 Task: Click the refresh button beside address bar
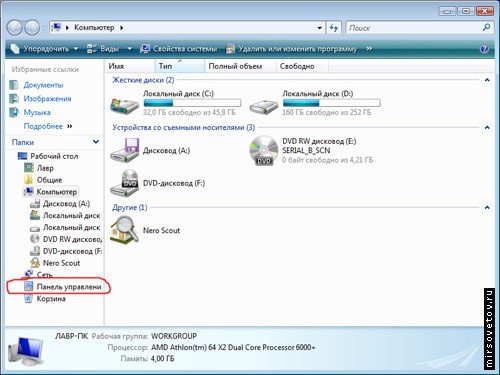click(x=333, y=28)
